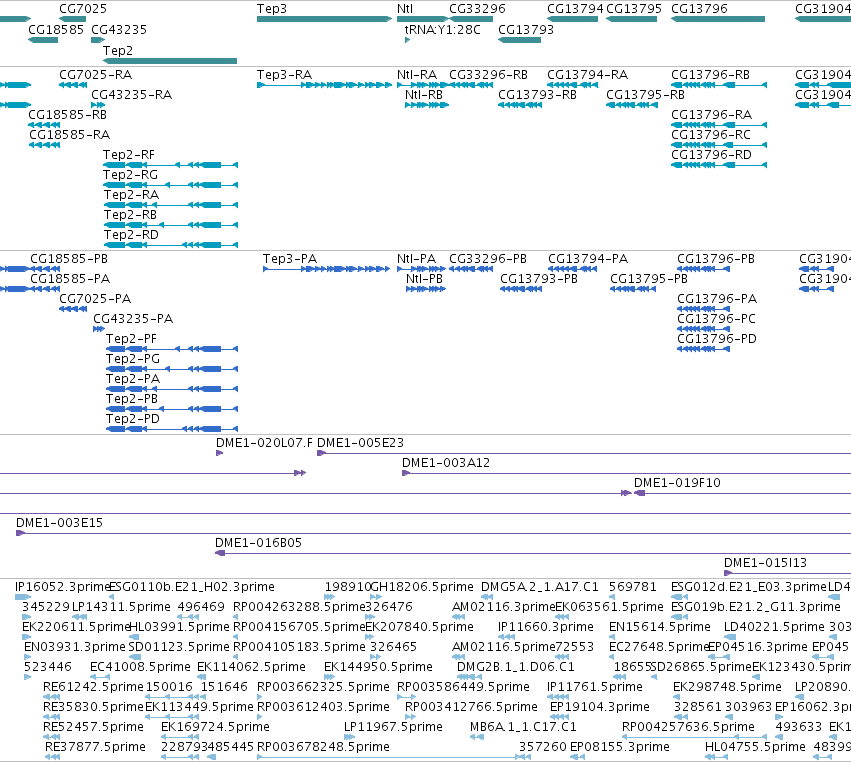
Task: Click EST MB6A.1_1.C17.C1 label
Action: [x=523, y=727]
